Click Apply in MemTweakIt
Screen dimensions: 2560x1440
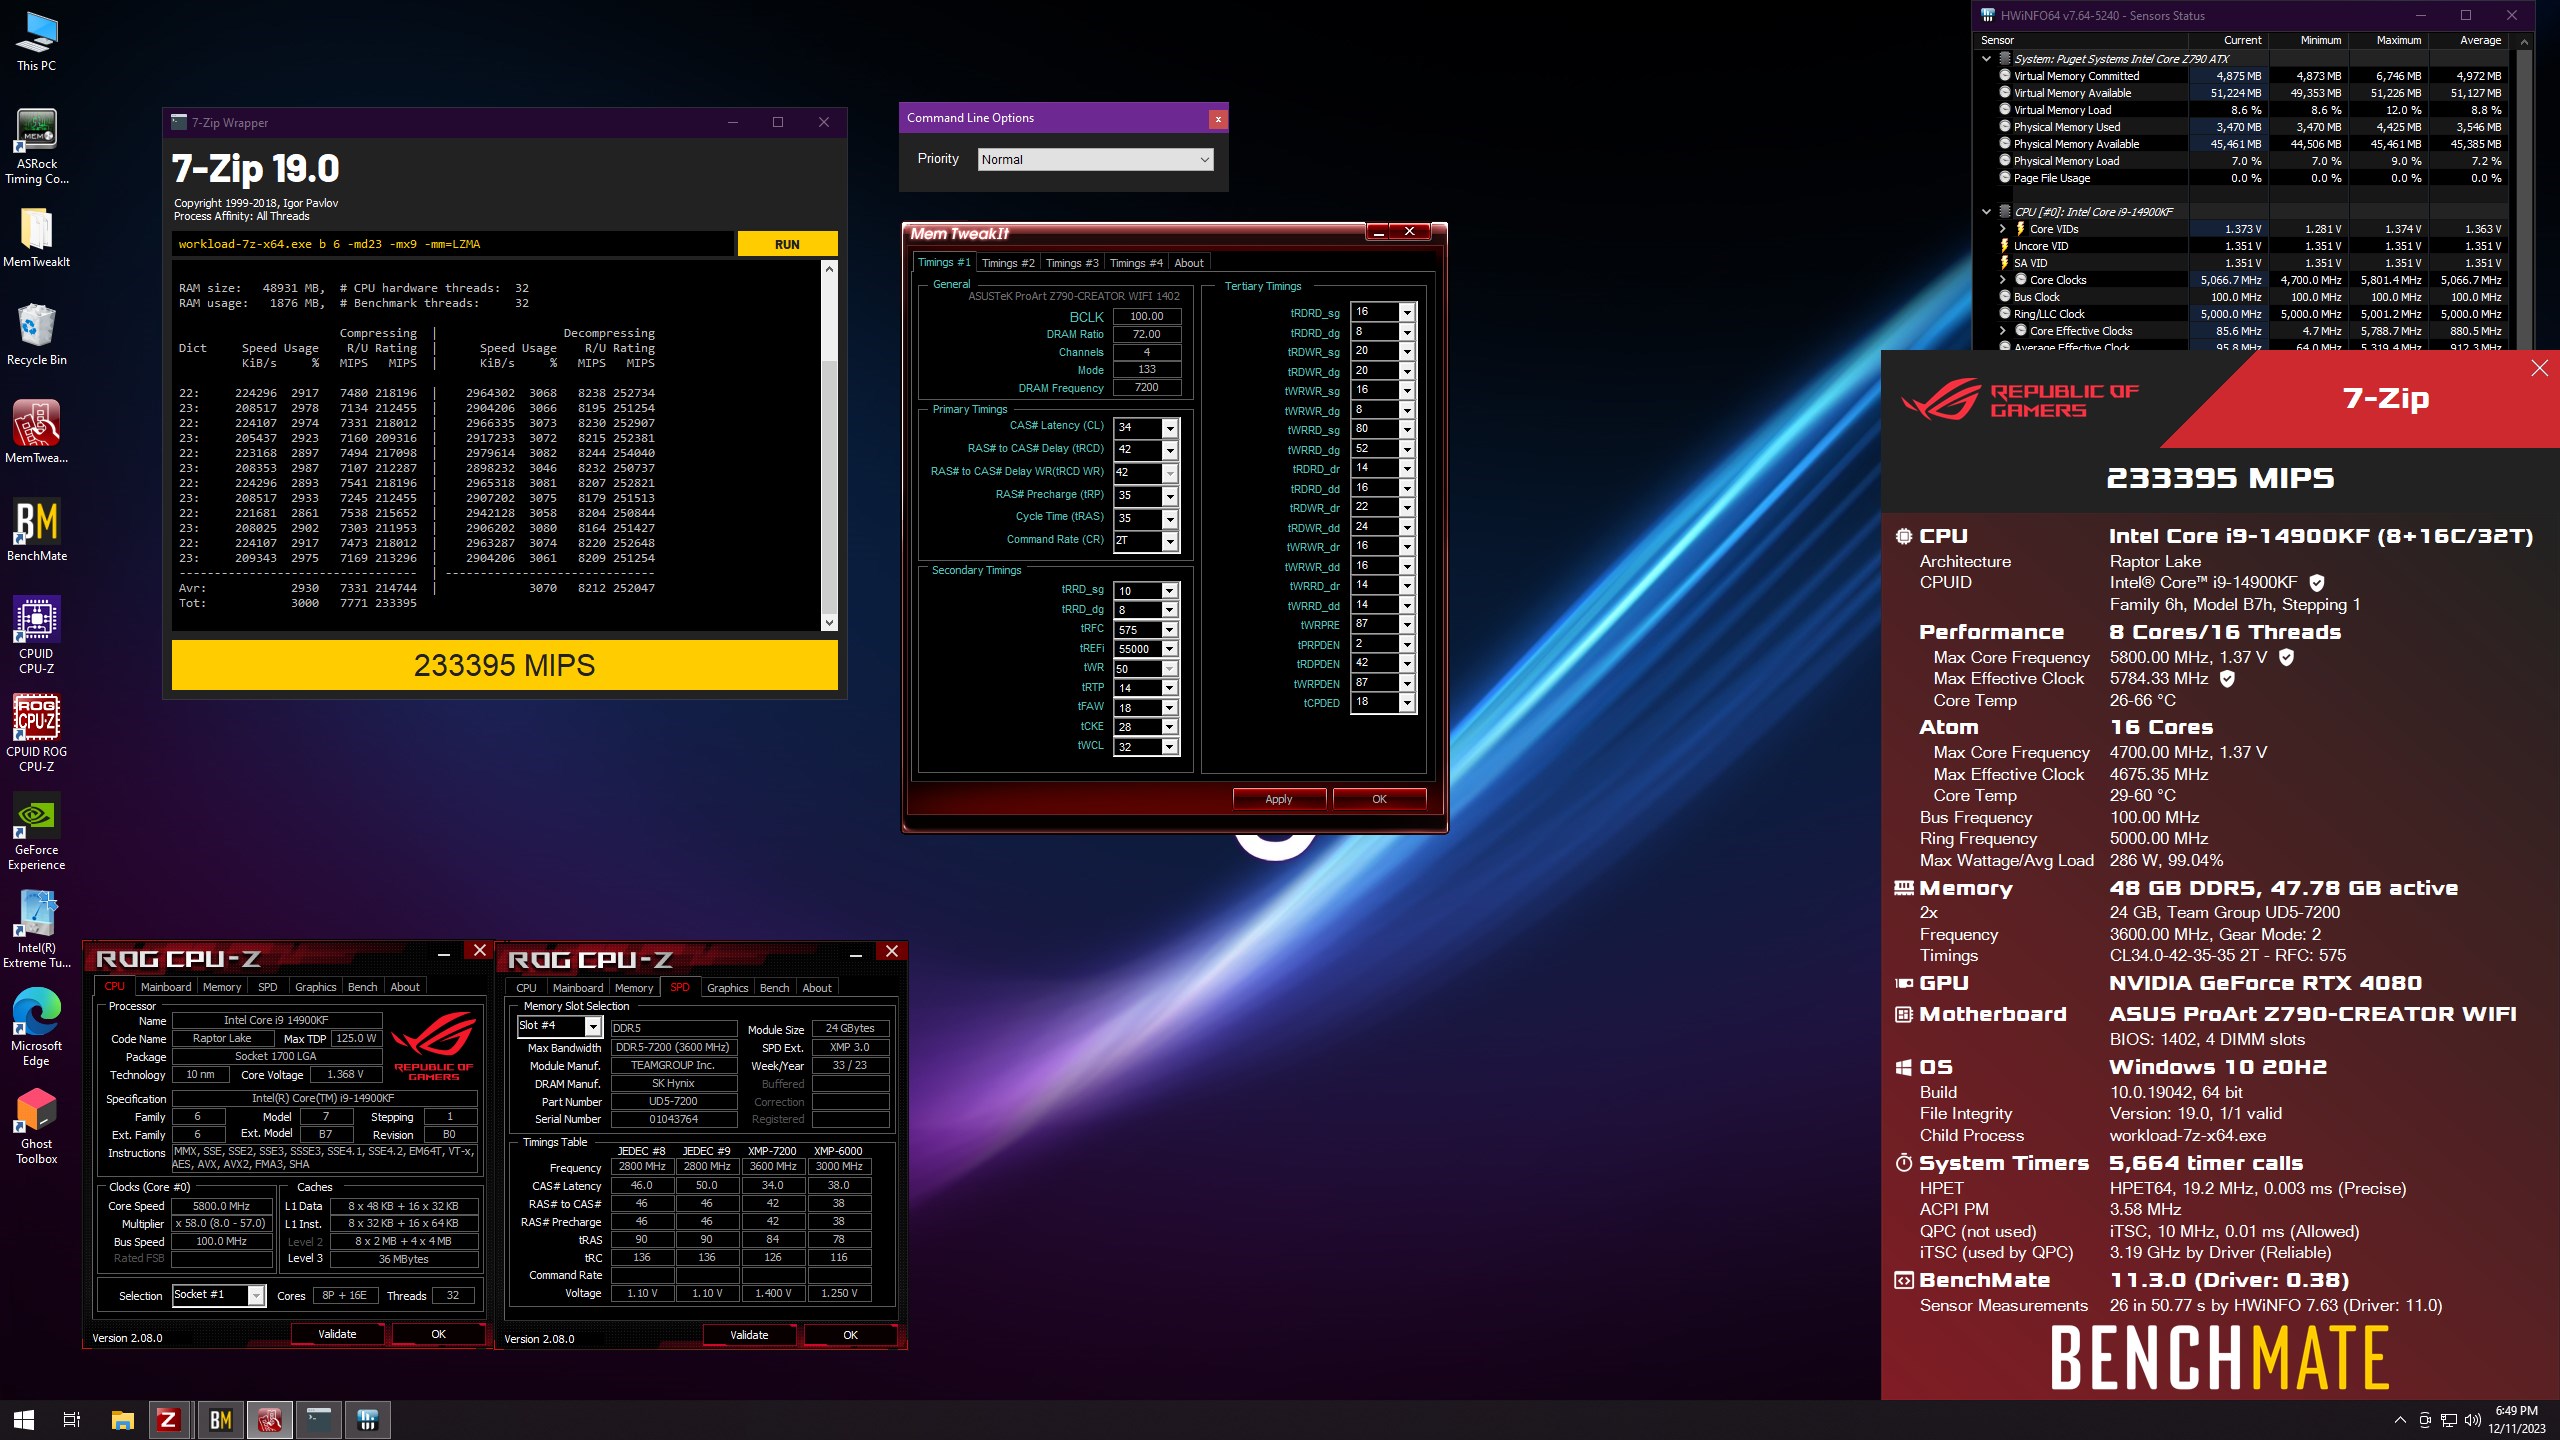point(1279,799)
